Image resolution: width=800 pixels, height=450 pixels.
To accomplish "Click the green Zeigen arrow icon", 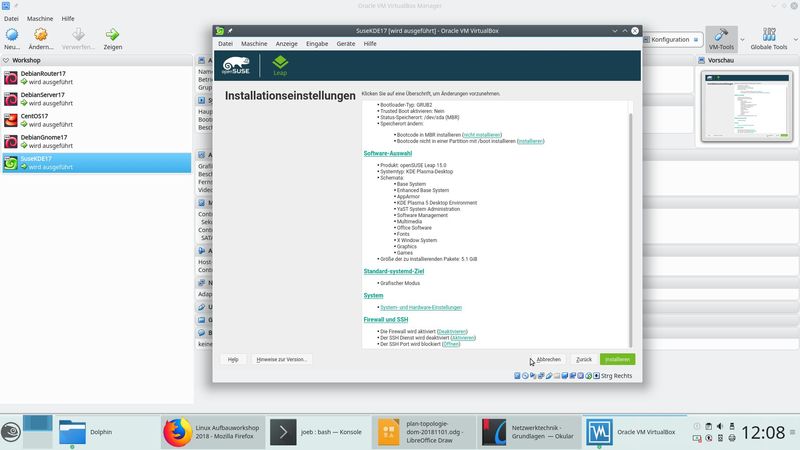I will (112, 35).
